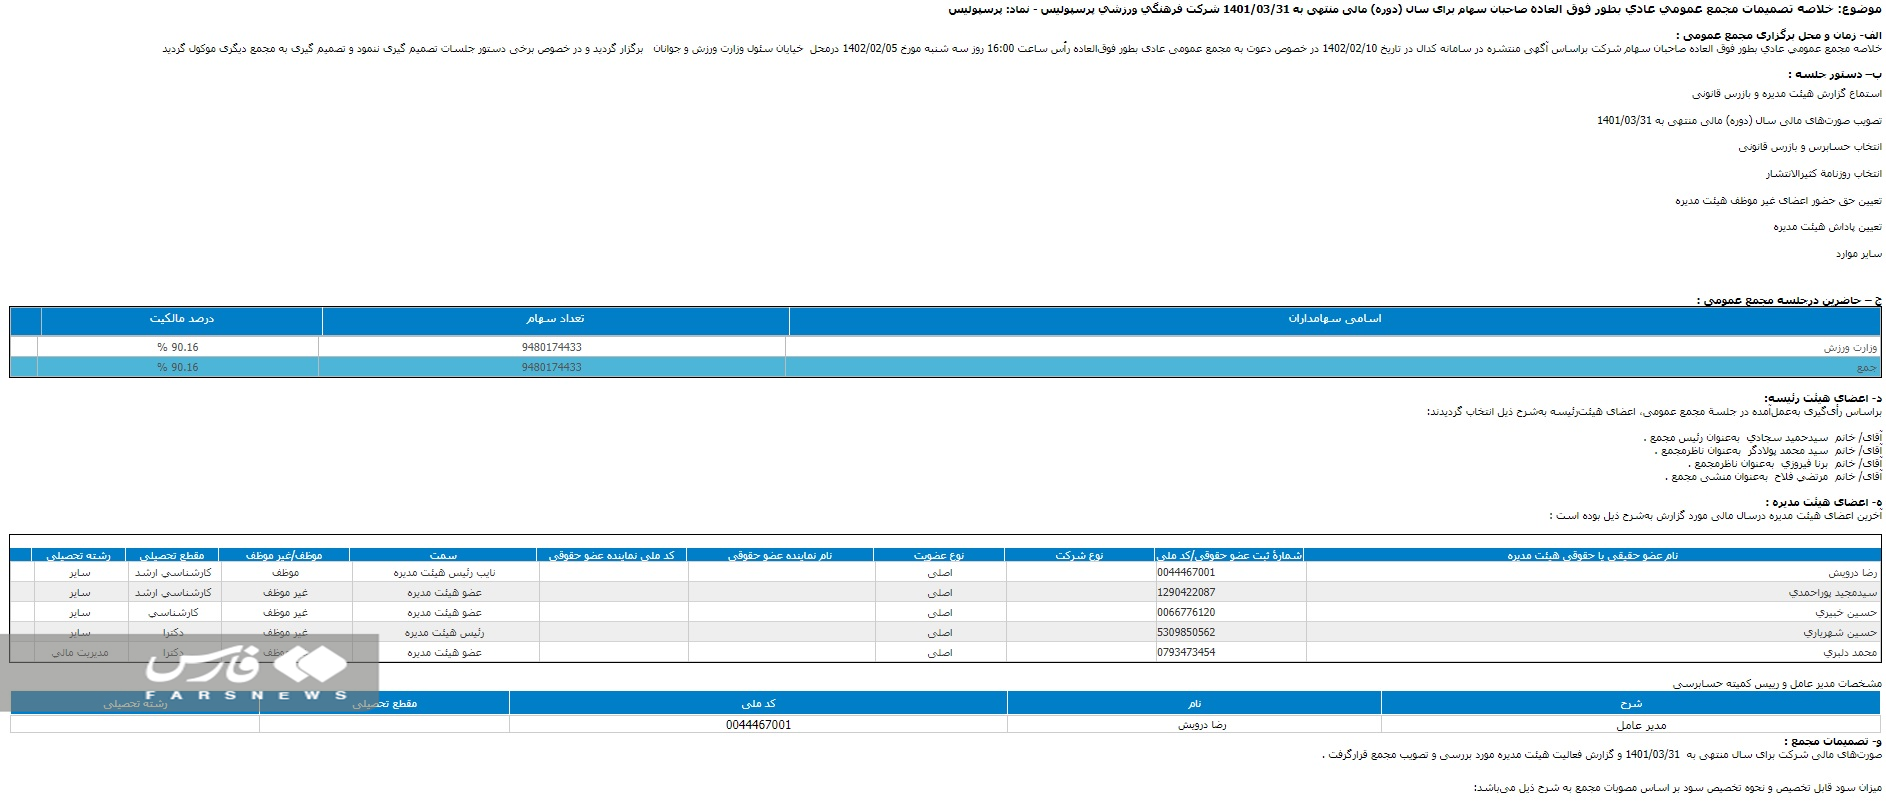Click the 'مدیر عامل' cell in the CEO table

[x=1641, y=725]
